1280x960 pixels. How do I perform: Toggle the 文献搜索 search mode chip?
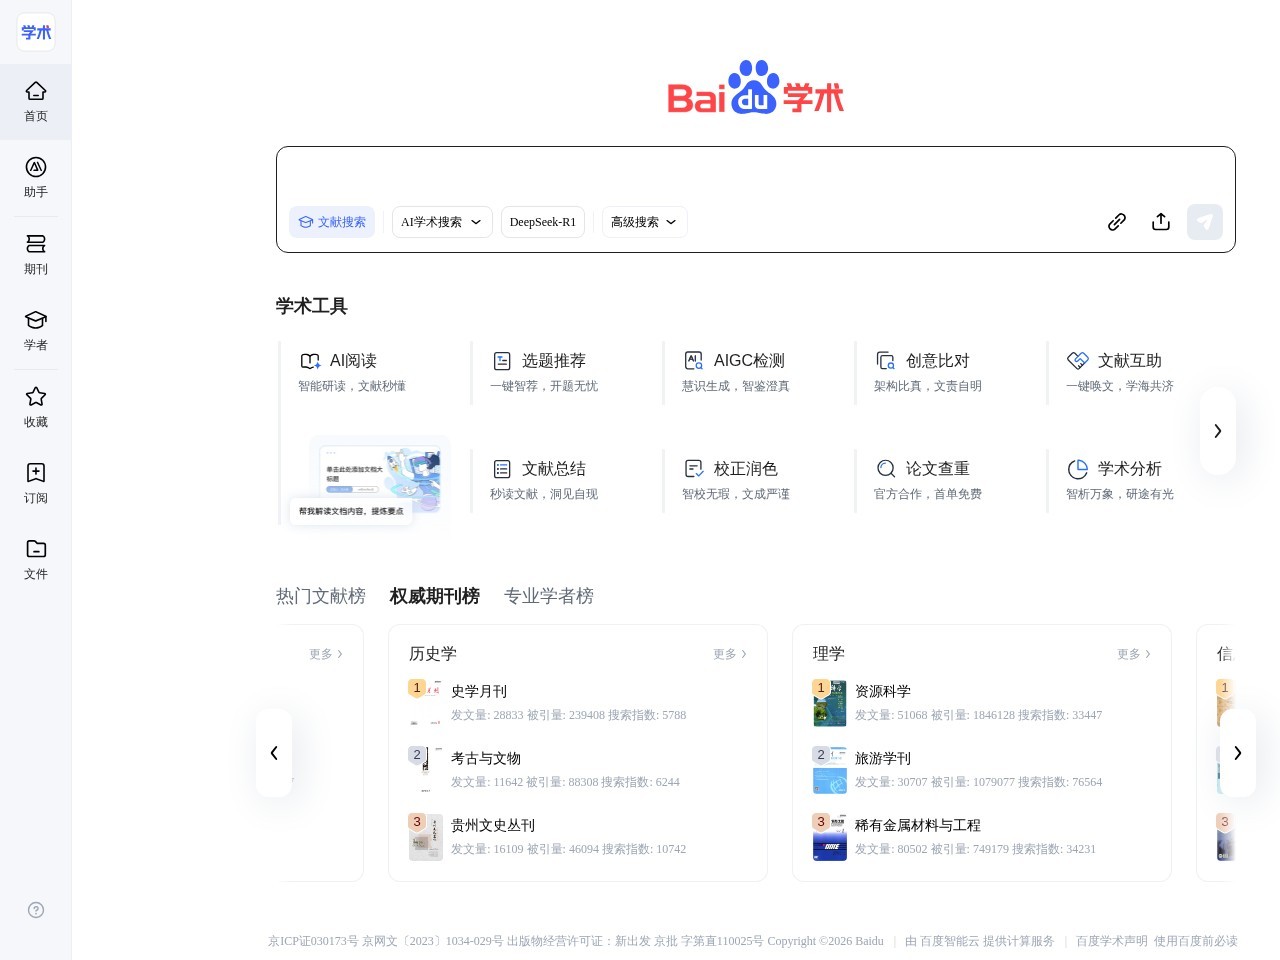pyautogui.click(x=332, y=222)
